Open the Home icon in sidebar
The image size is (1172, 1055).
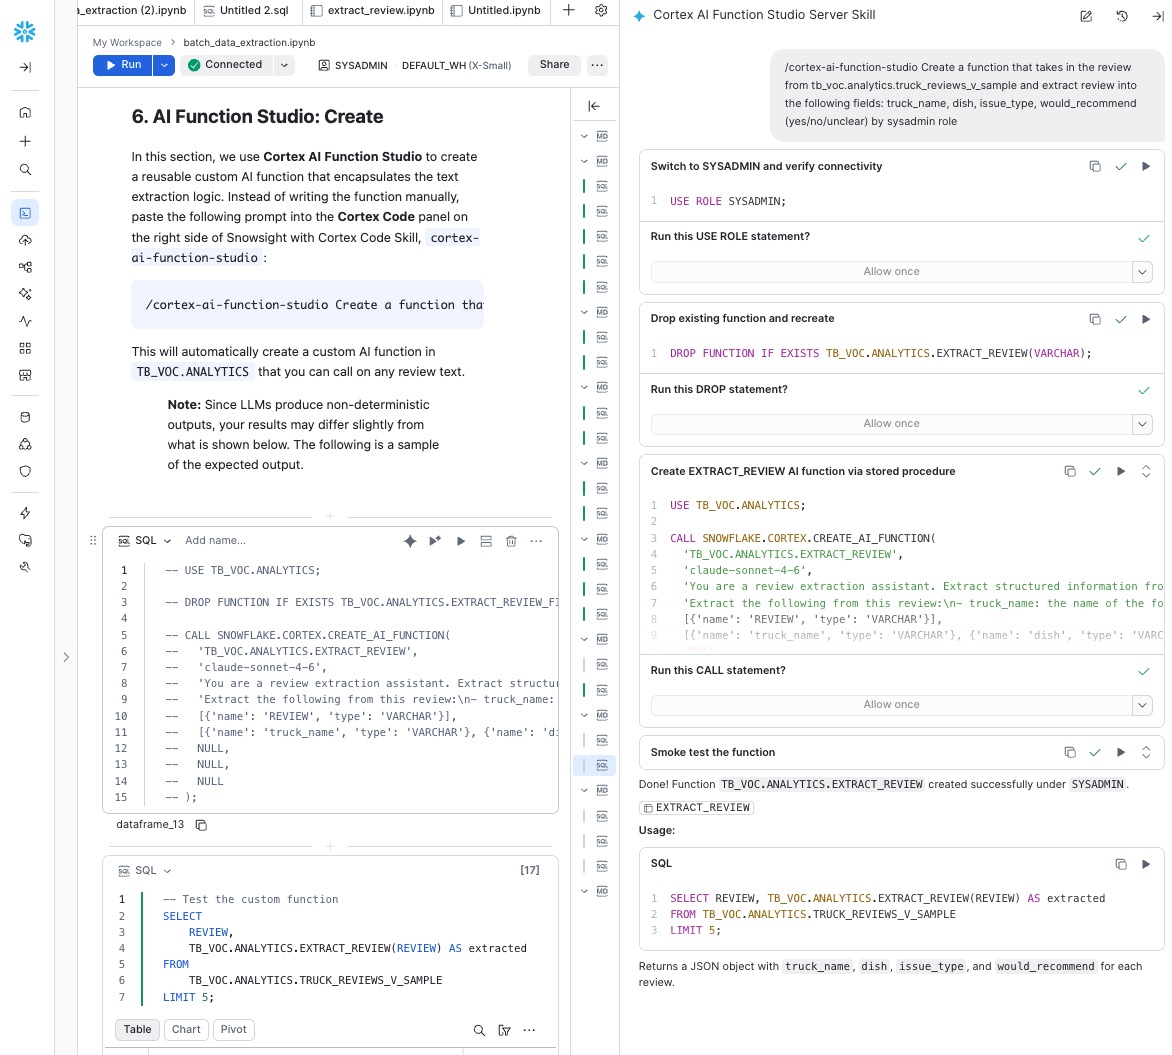click(x=25, y=113)
